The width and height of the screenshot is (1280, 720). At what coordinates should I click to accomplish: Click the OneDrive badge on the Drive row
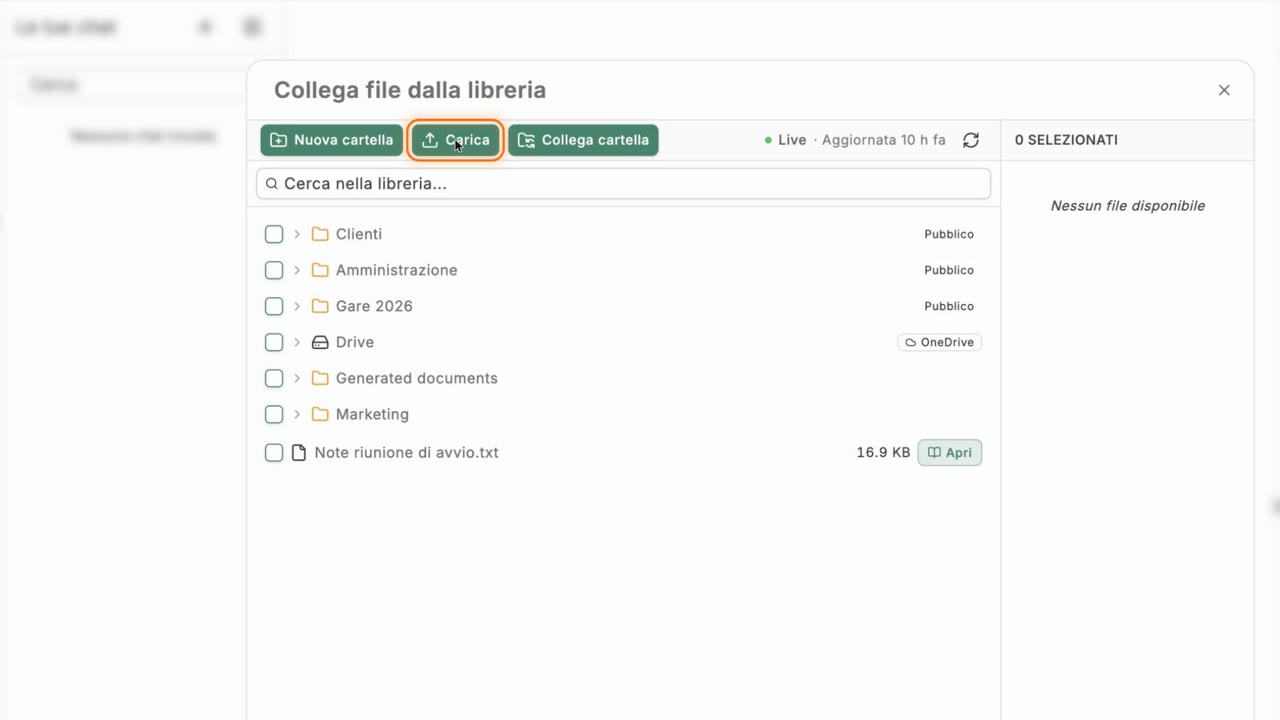click(940, 342)
